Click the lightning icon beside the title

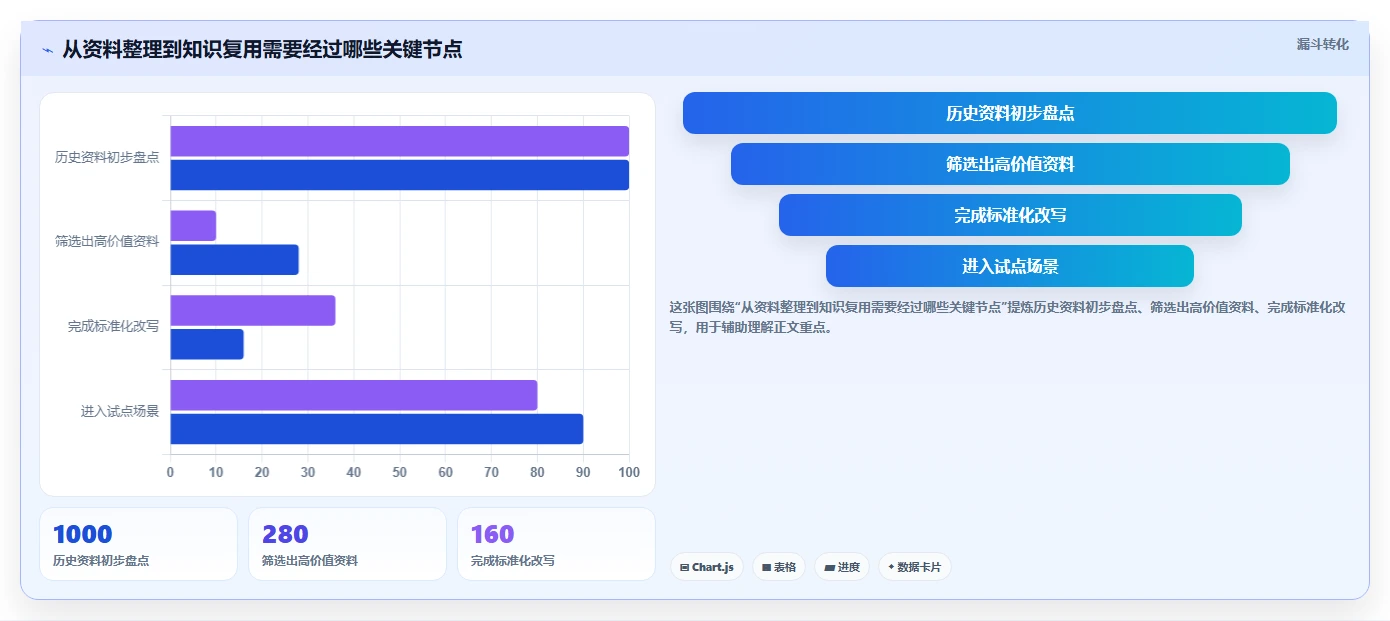click(x=47, y=50)
